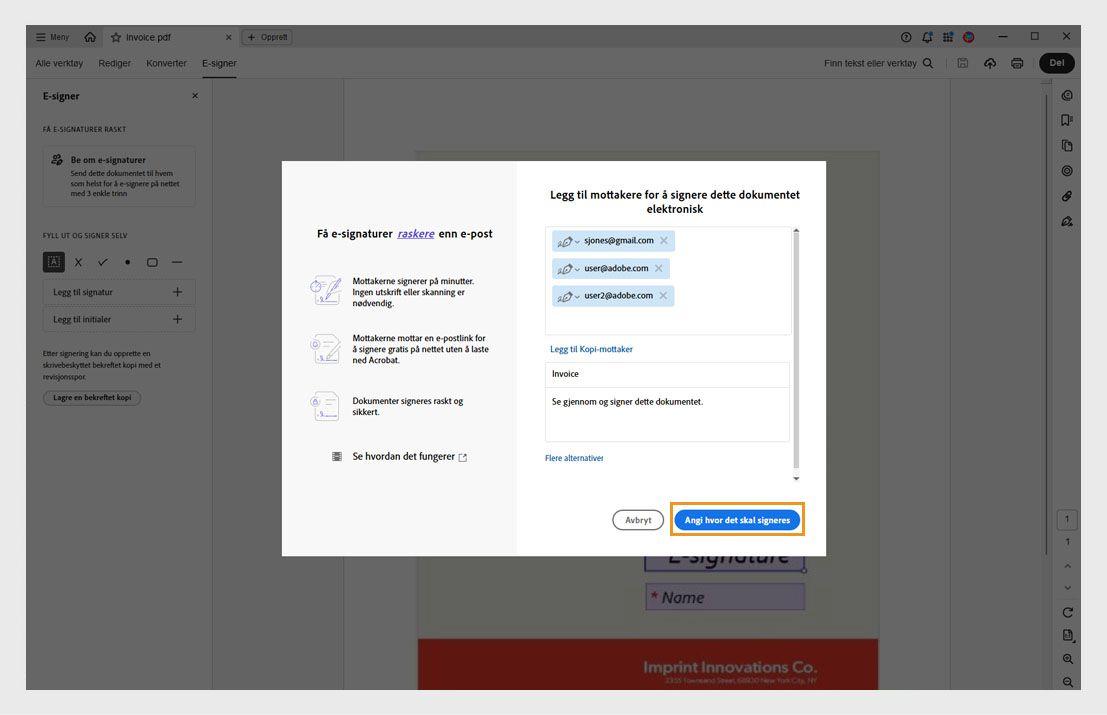This screenshot has height=715, width=1107.
Task: Click the page number 1 box
Action: click(1067, 519)
